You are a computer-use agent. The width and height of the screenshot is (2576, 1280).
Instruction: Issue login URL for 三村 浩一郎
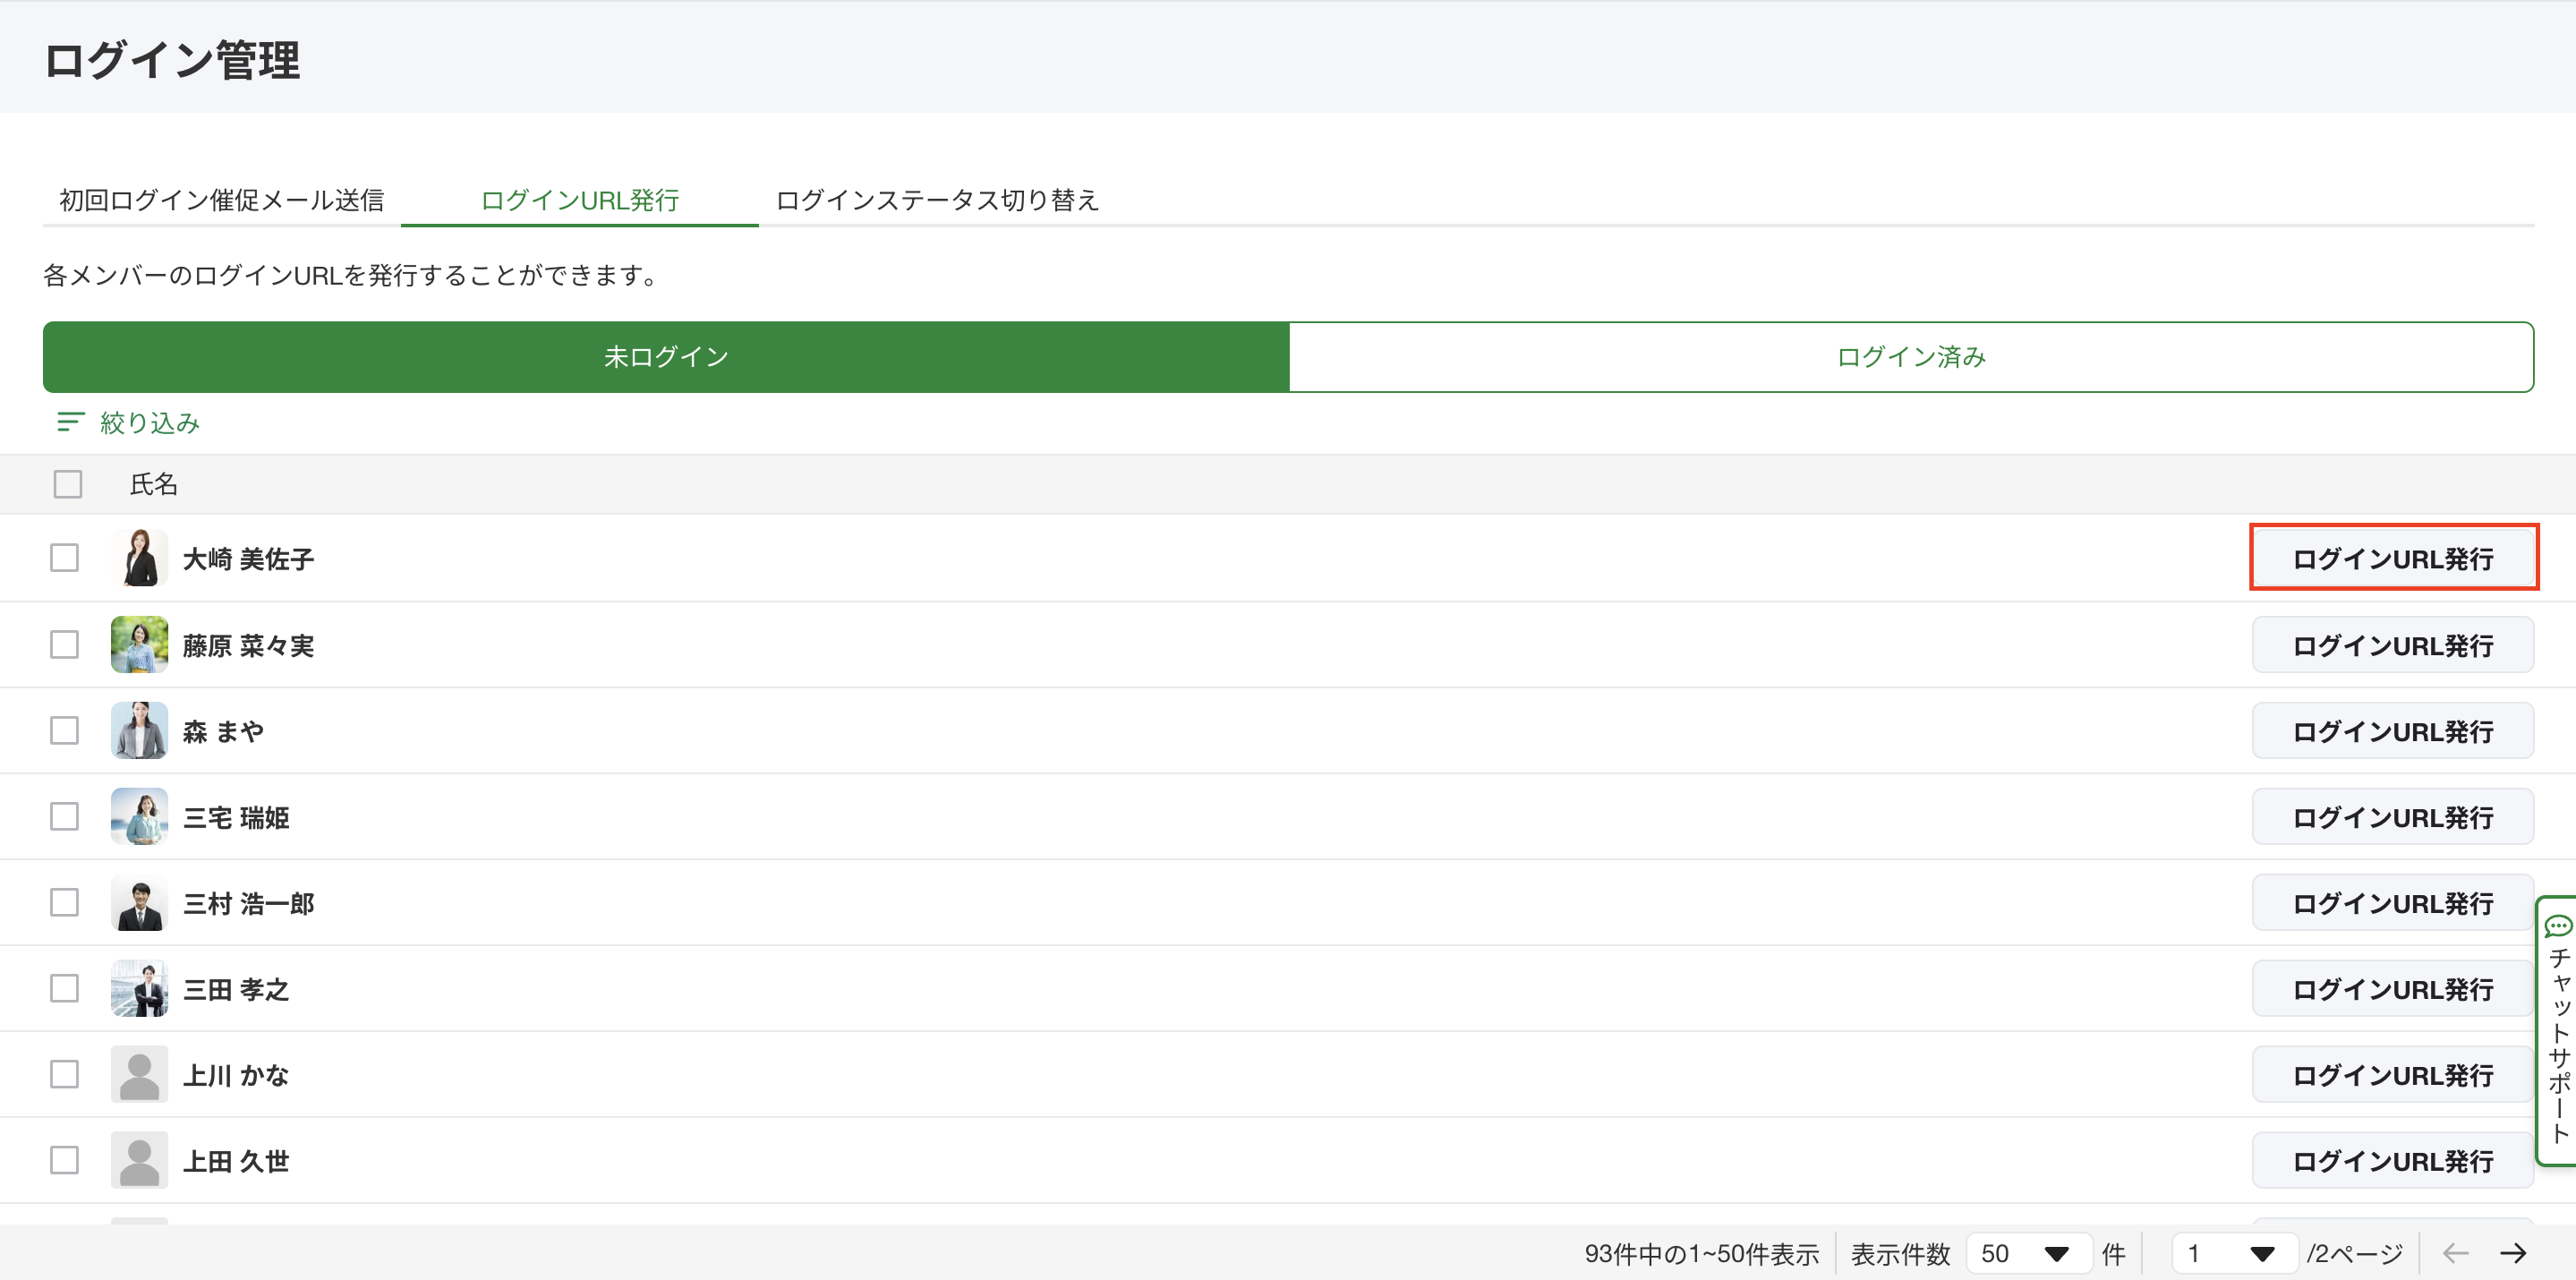(x=2393, y=903)
